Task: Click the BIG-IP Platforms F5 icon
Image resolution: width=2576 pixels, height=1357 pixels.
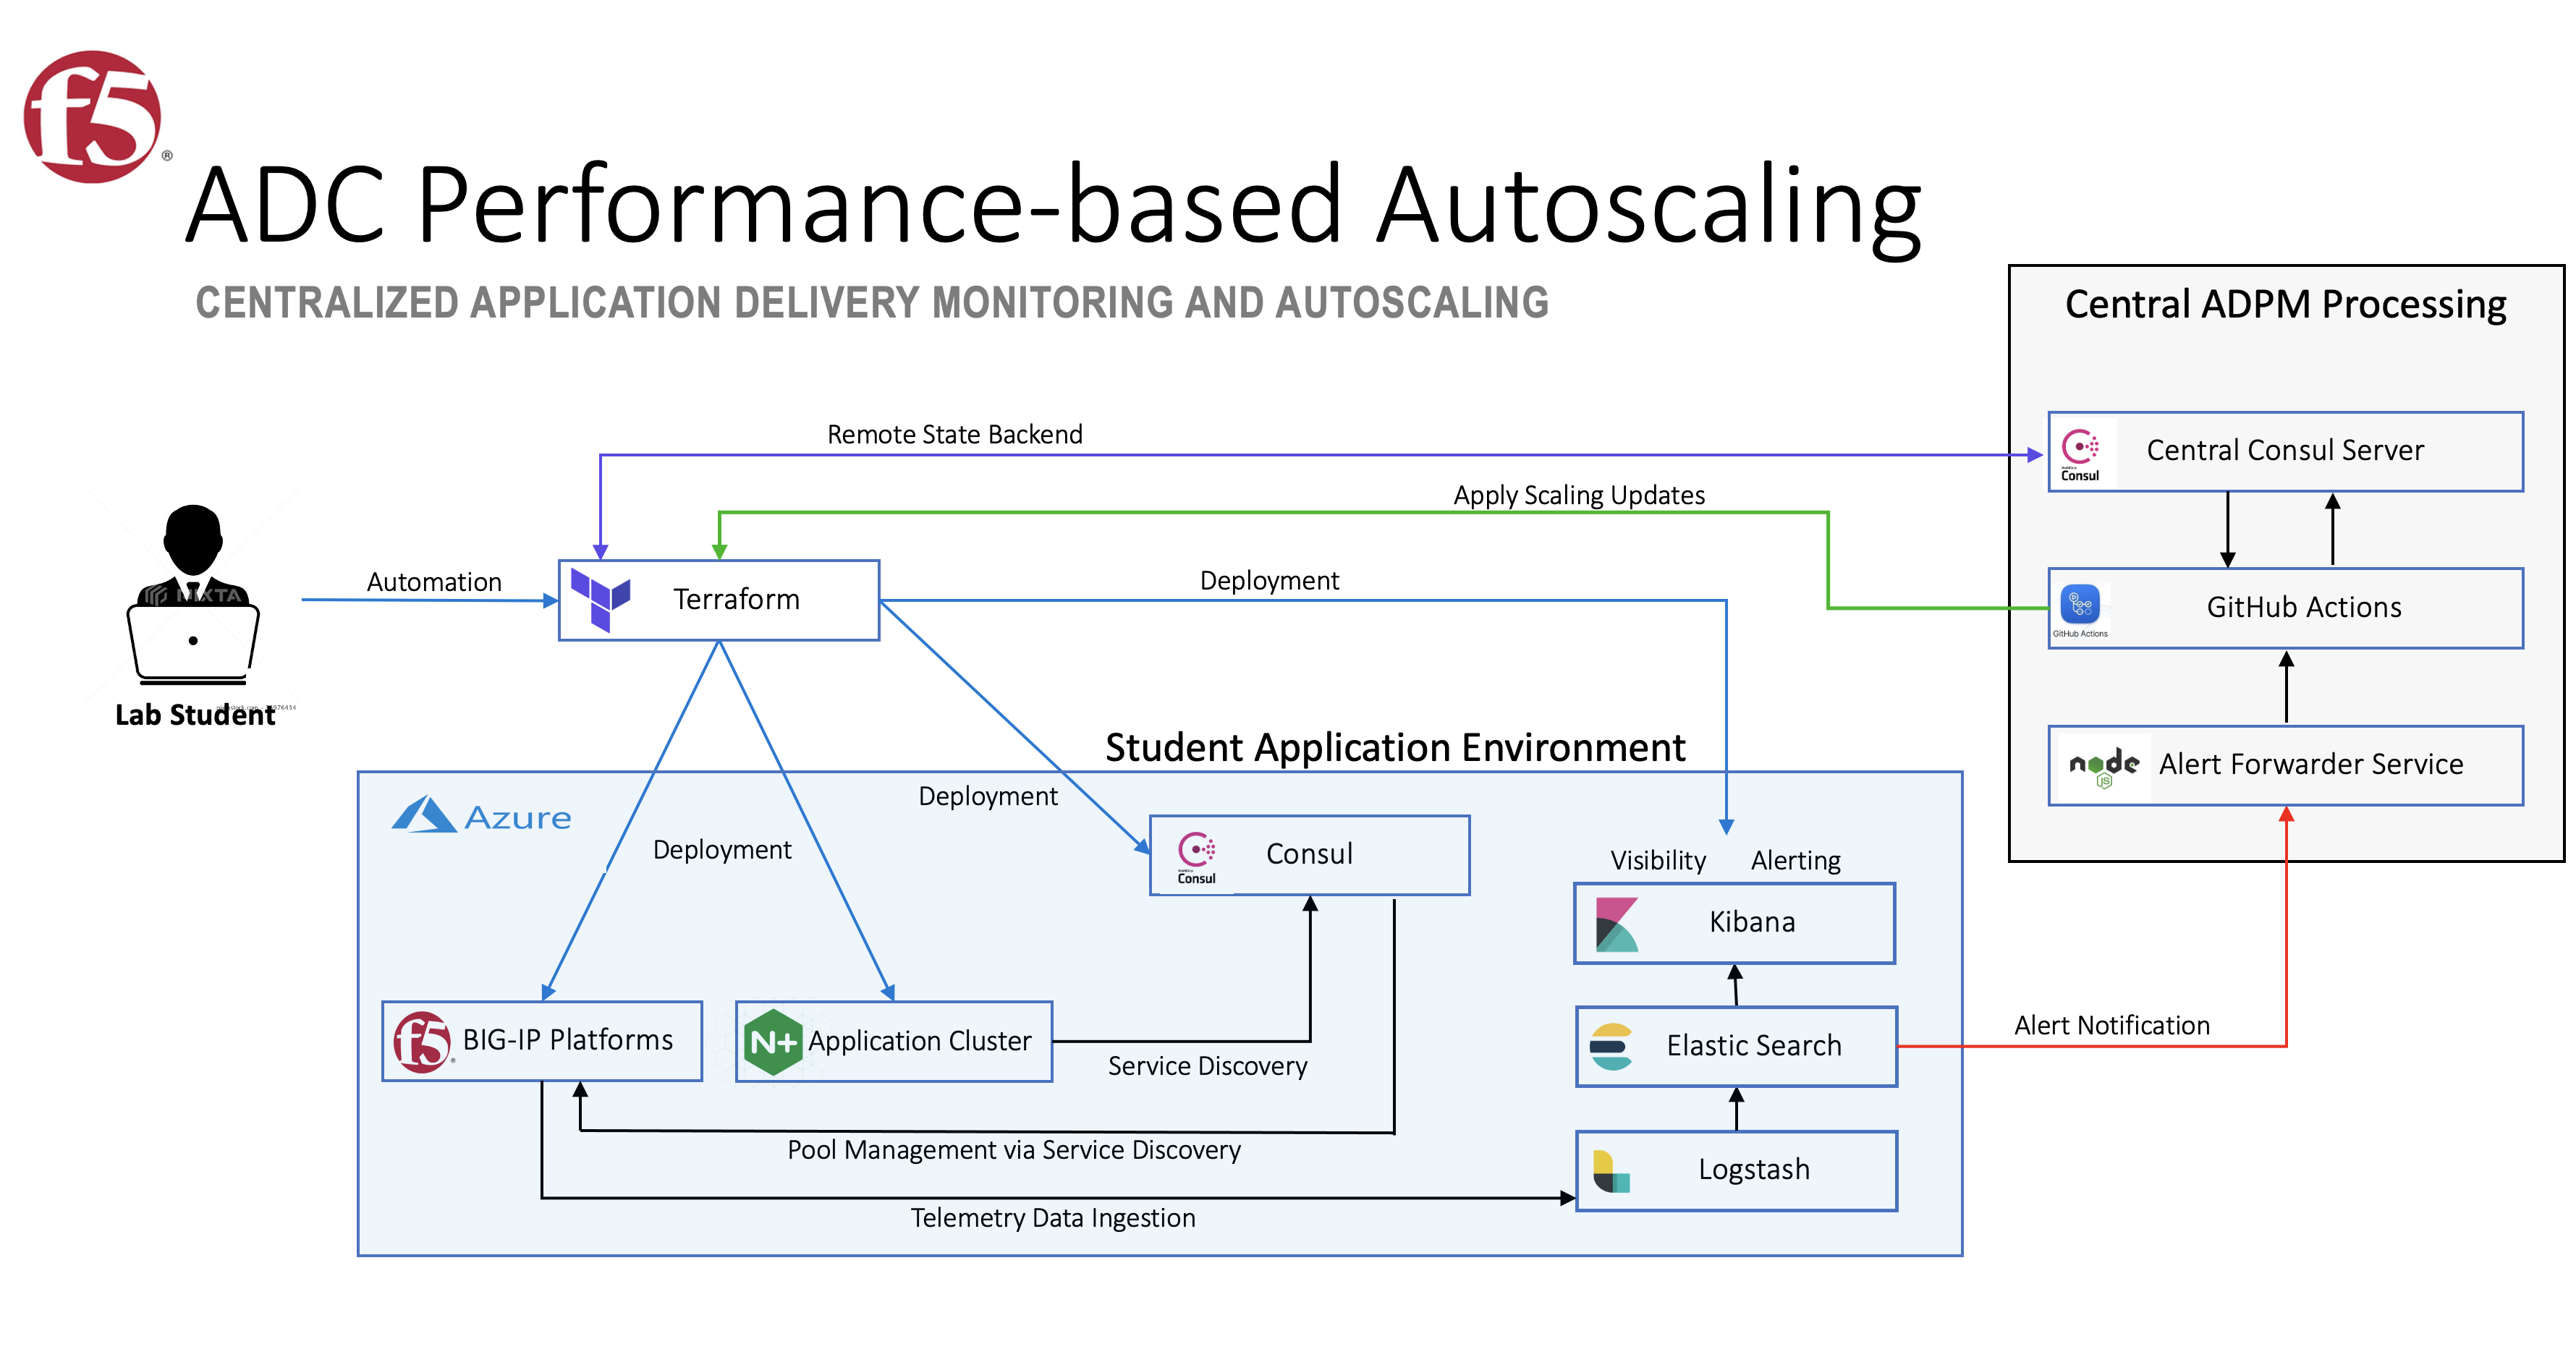Action: pos(422,1041)
